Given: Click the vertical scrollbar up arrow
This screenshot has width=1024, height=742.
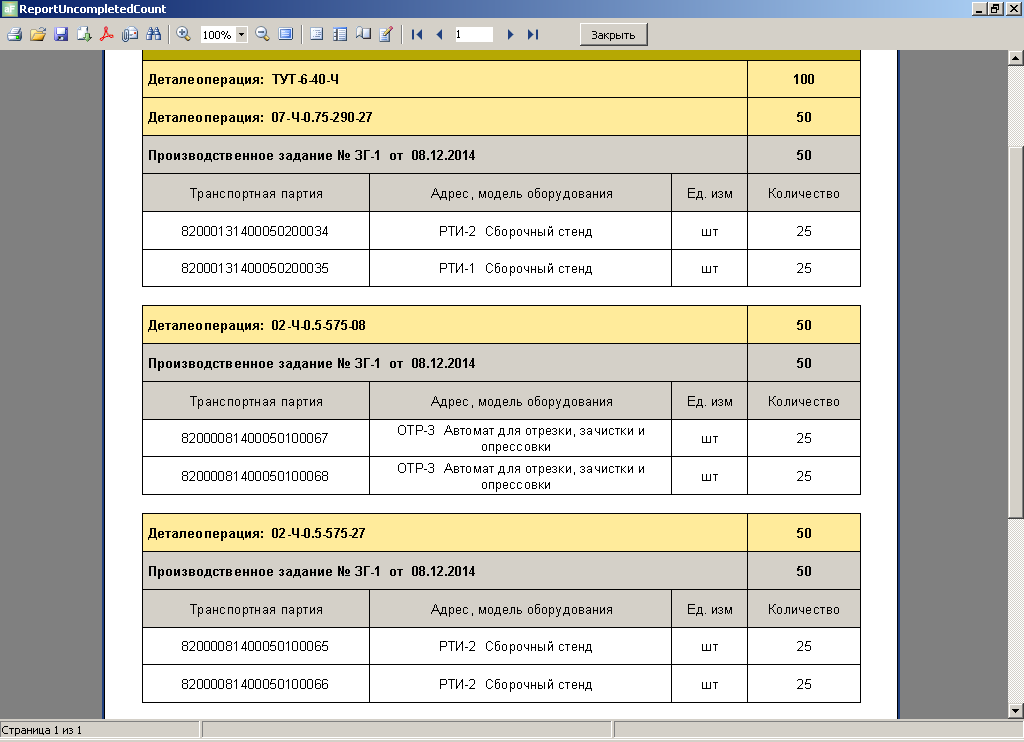Looking at the screenshot, I should tap(1015, 59).
